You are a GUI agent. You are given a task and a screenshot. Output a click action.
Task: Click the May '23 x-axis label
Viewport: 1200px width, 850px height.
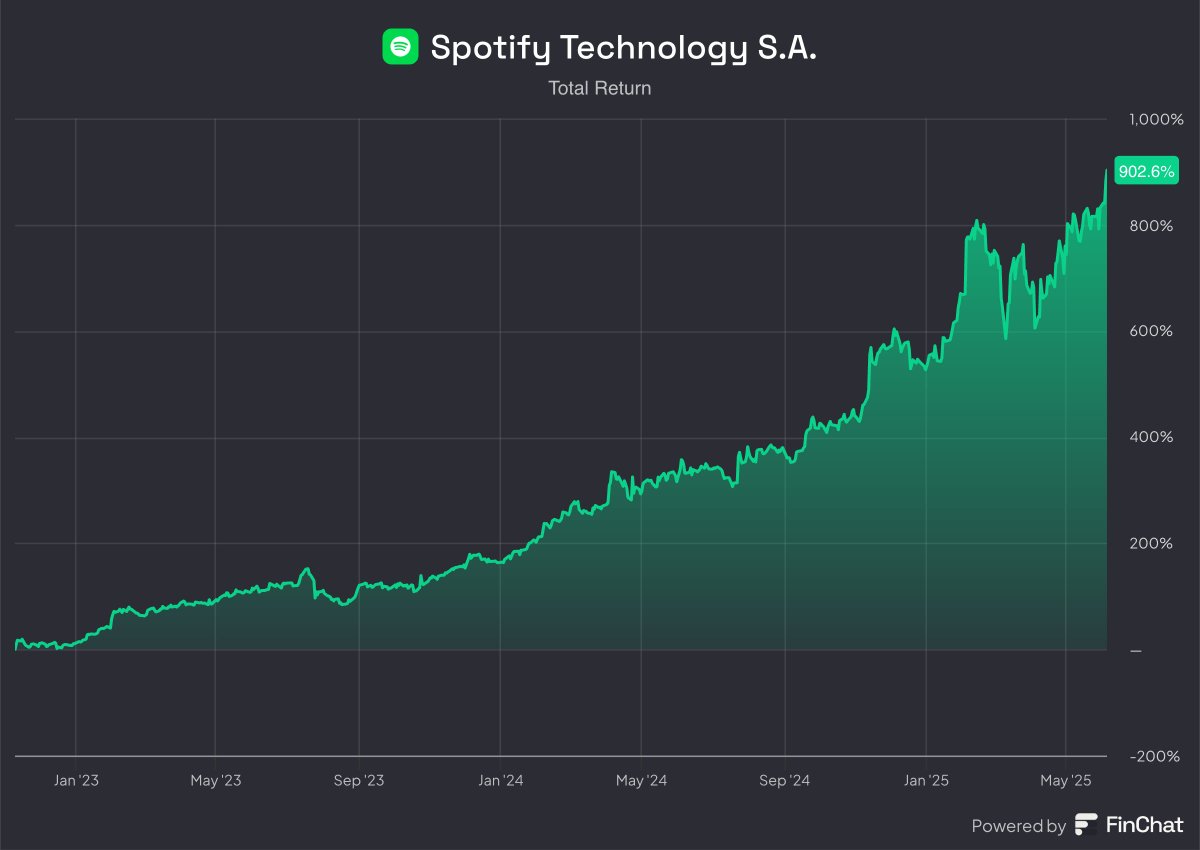tap(216, 780)
